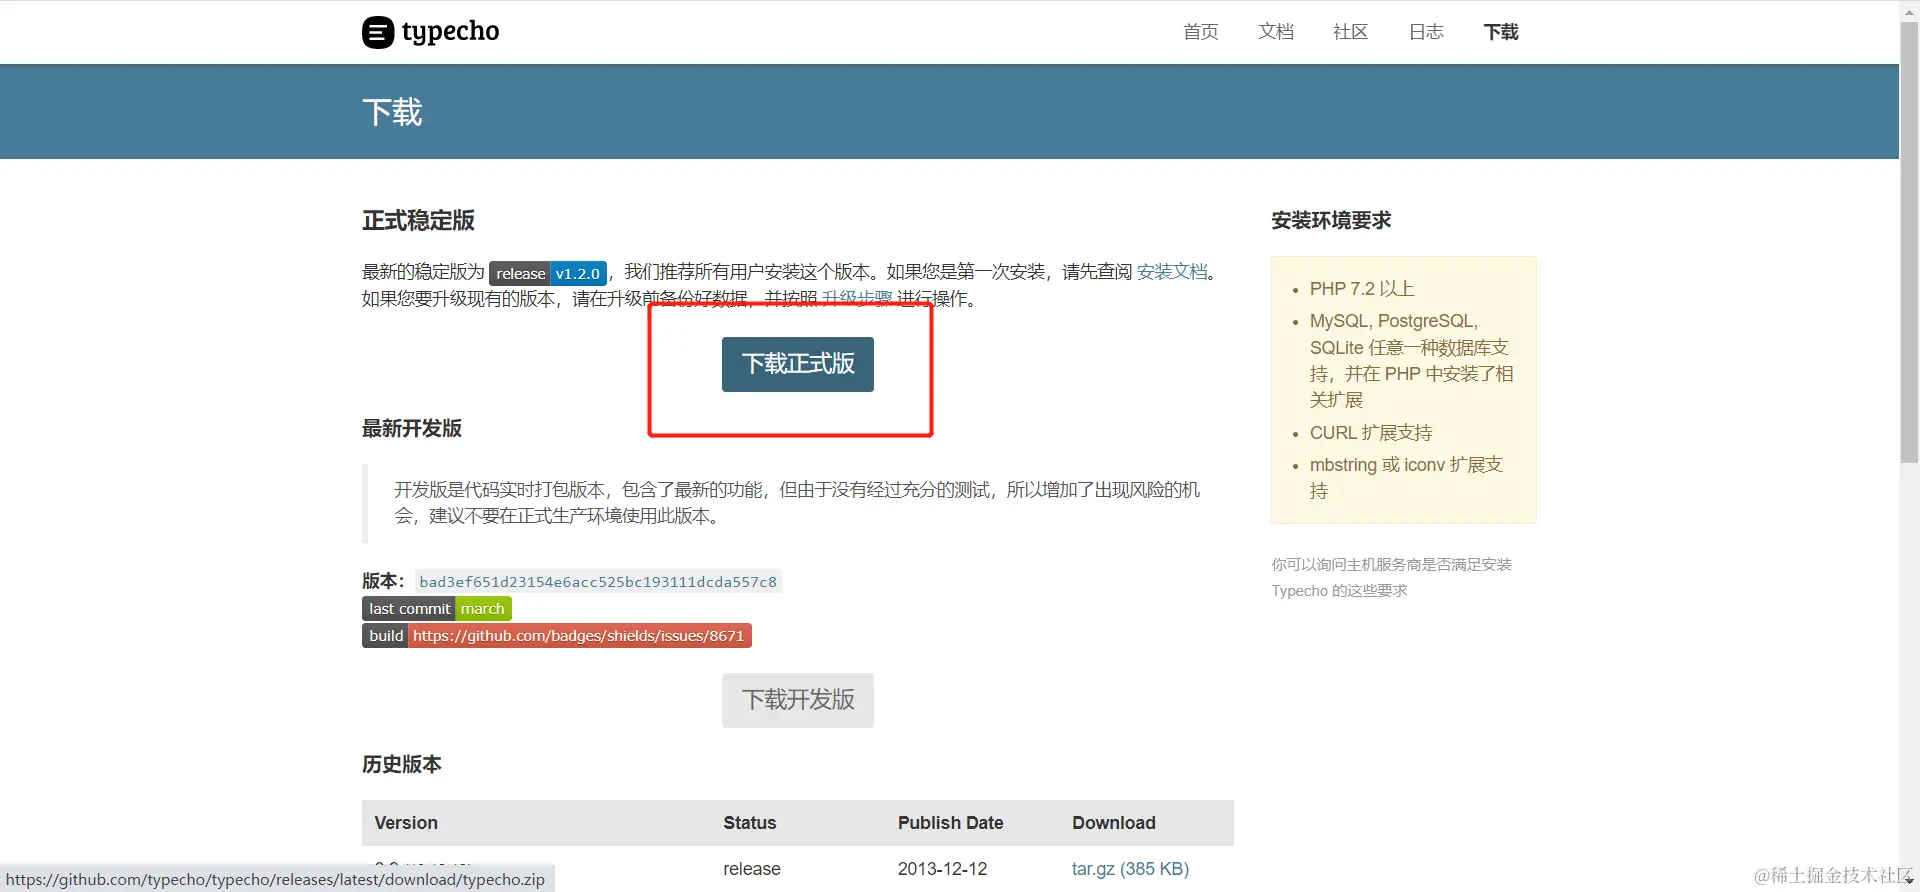Click the PHP 7.2 以上 requirement

tap(1362, 289)
